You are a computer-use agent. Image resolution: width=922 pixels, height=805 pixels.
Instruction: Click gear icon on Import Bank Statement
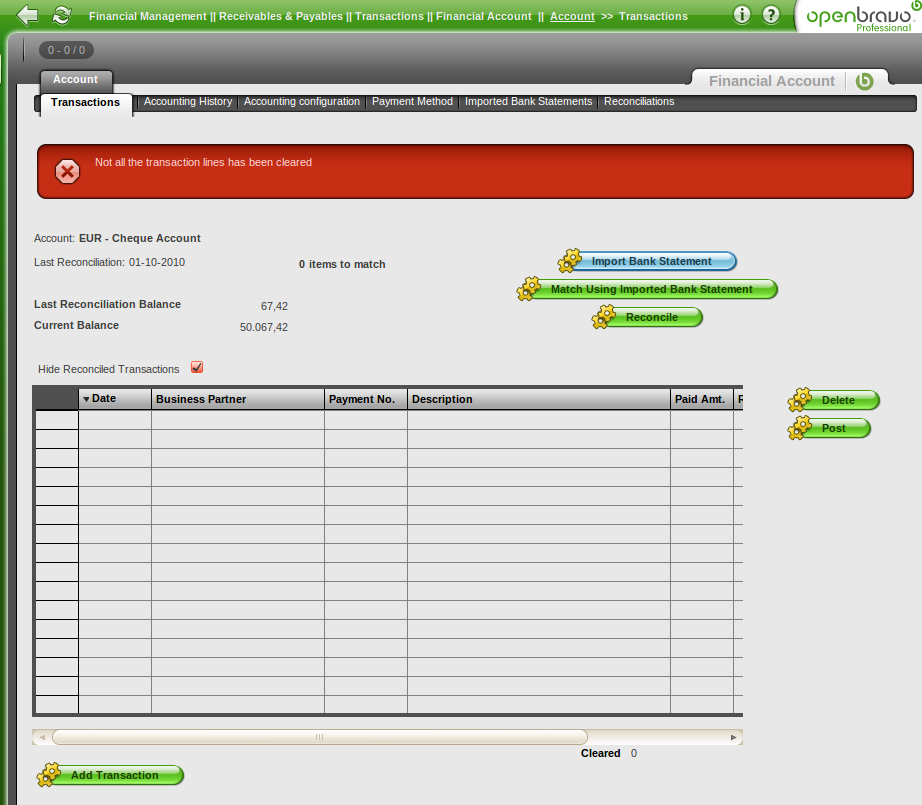click(x=569, y=260)
